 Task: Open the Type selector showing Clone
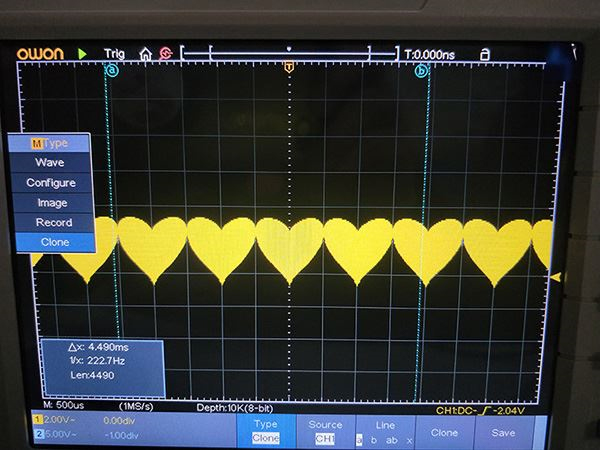click(266, 431)
